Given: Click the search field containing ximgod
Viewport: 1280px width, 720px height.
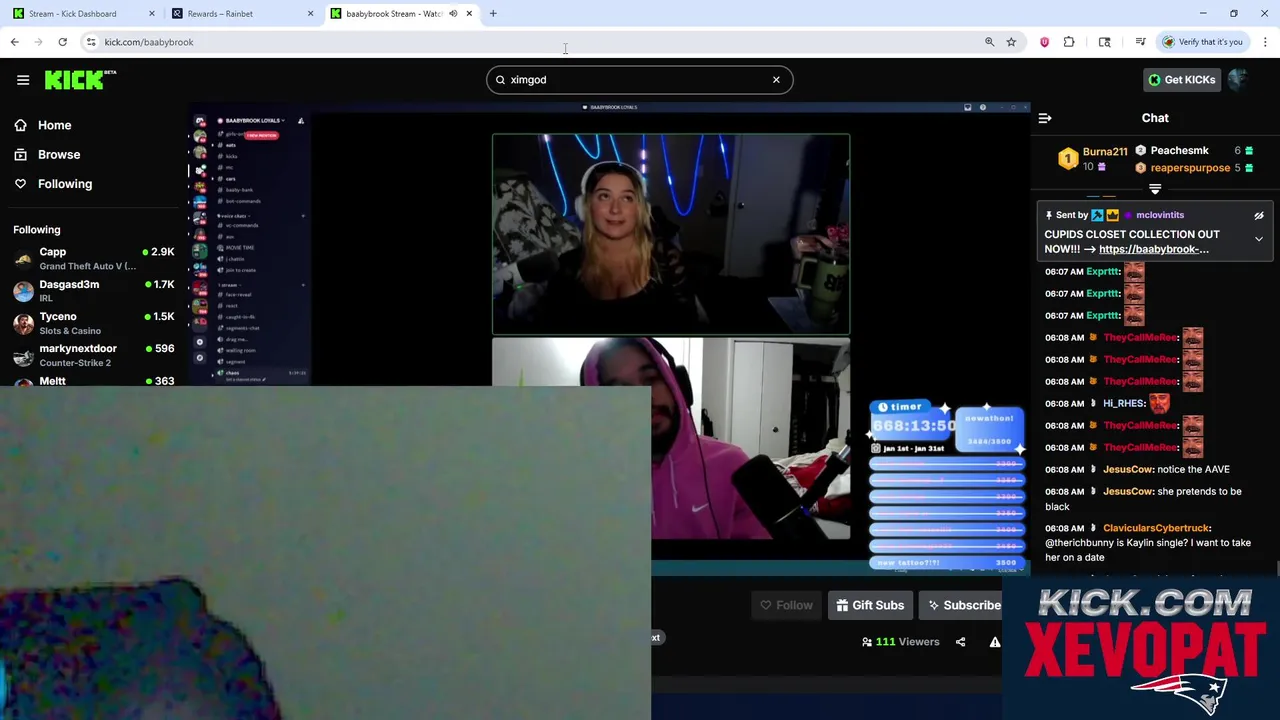Looking at the screenshot, I should pyautogui.click(x=640, y=80).
